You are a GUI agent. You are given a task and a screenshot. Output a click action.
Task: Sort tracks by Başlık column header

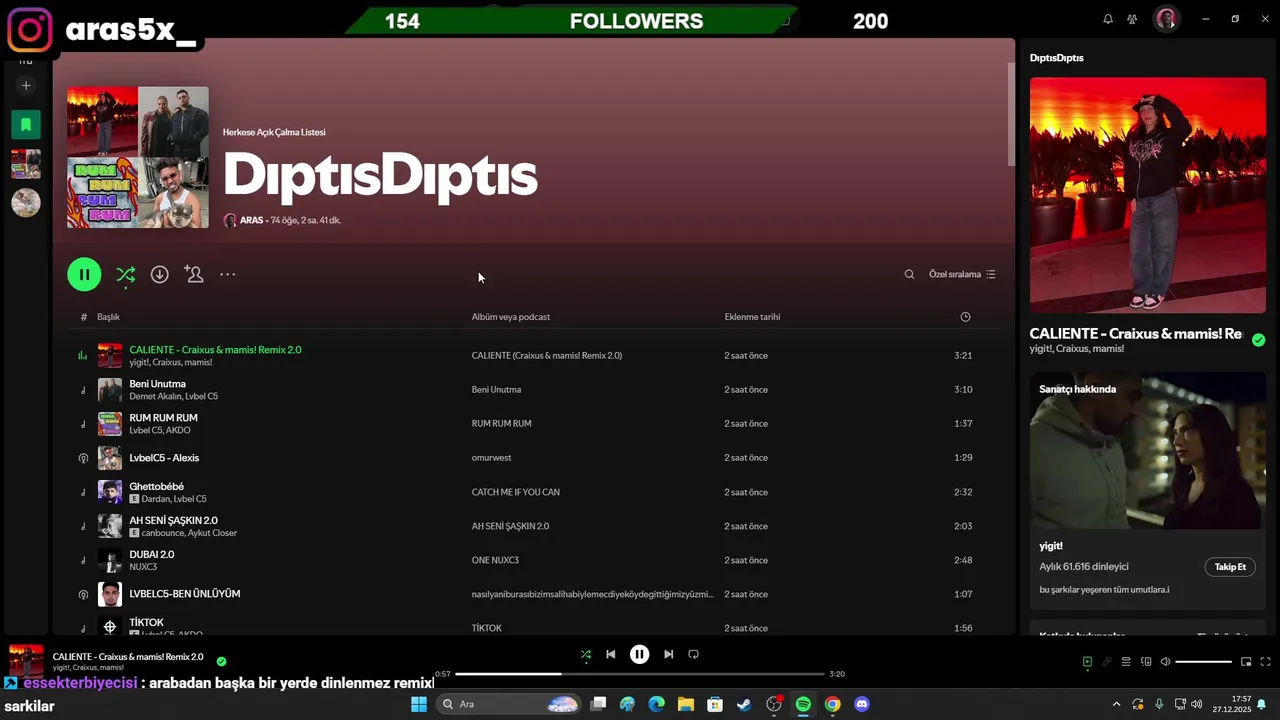coord(108,317)
